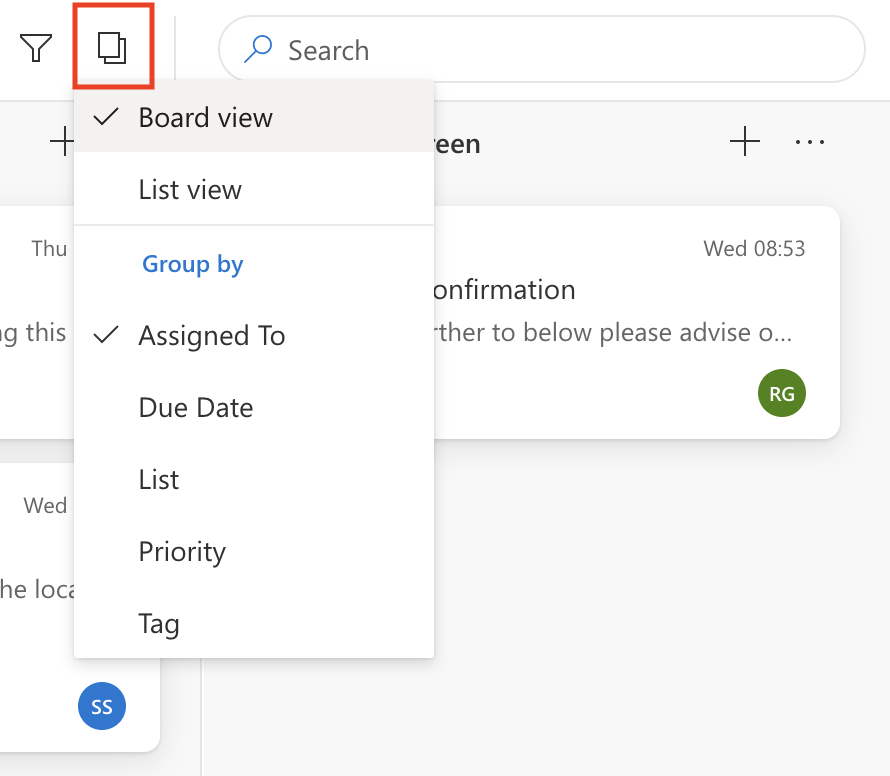Open the column's more options ellipsis
890x776 pixels.
pyautogui.click(x=810, y=143)
